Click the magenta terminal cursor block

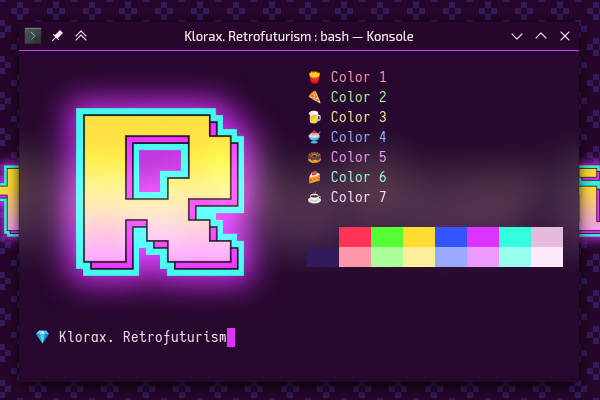(231, 337)
